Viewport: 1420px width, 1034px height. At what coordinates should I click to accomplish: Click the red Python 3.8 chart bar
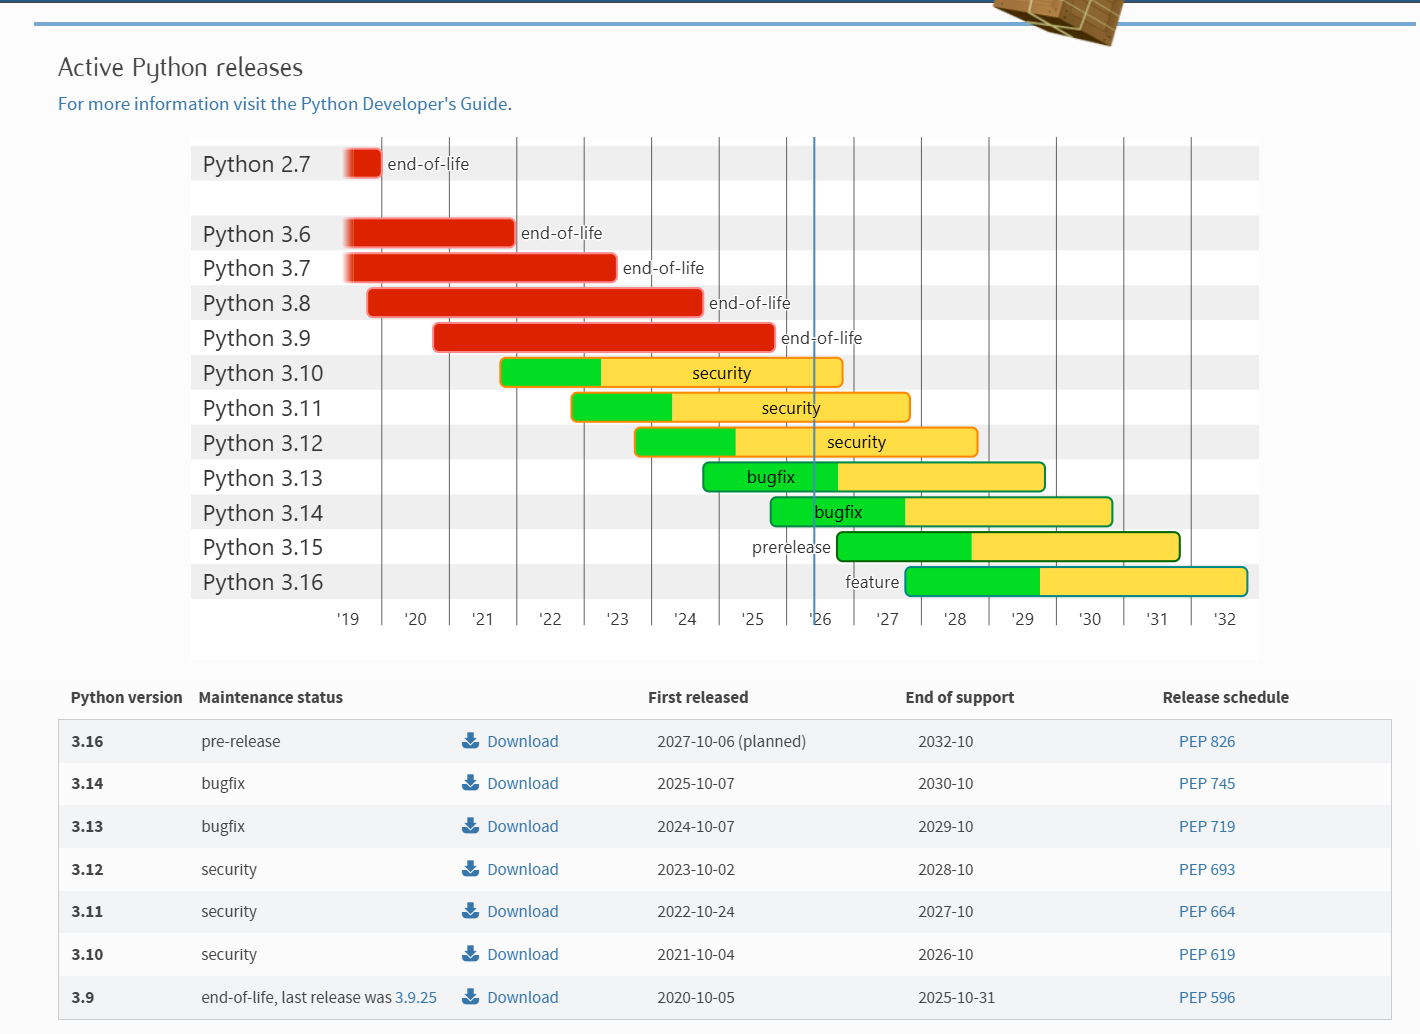tap(535, 303)
